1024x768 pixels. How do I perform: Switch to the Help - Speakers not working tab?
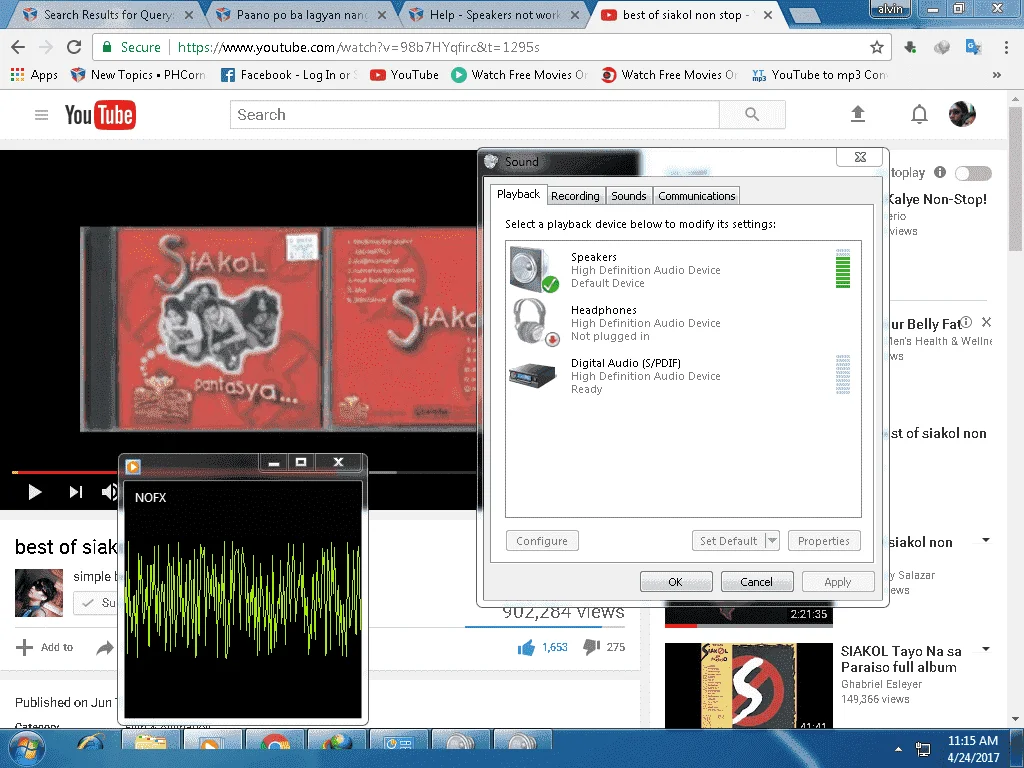click(x=494, y=14)
